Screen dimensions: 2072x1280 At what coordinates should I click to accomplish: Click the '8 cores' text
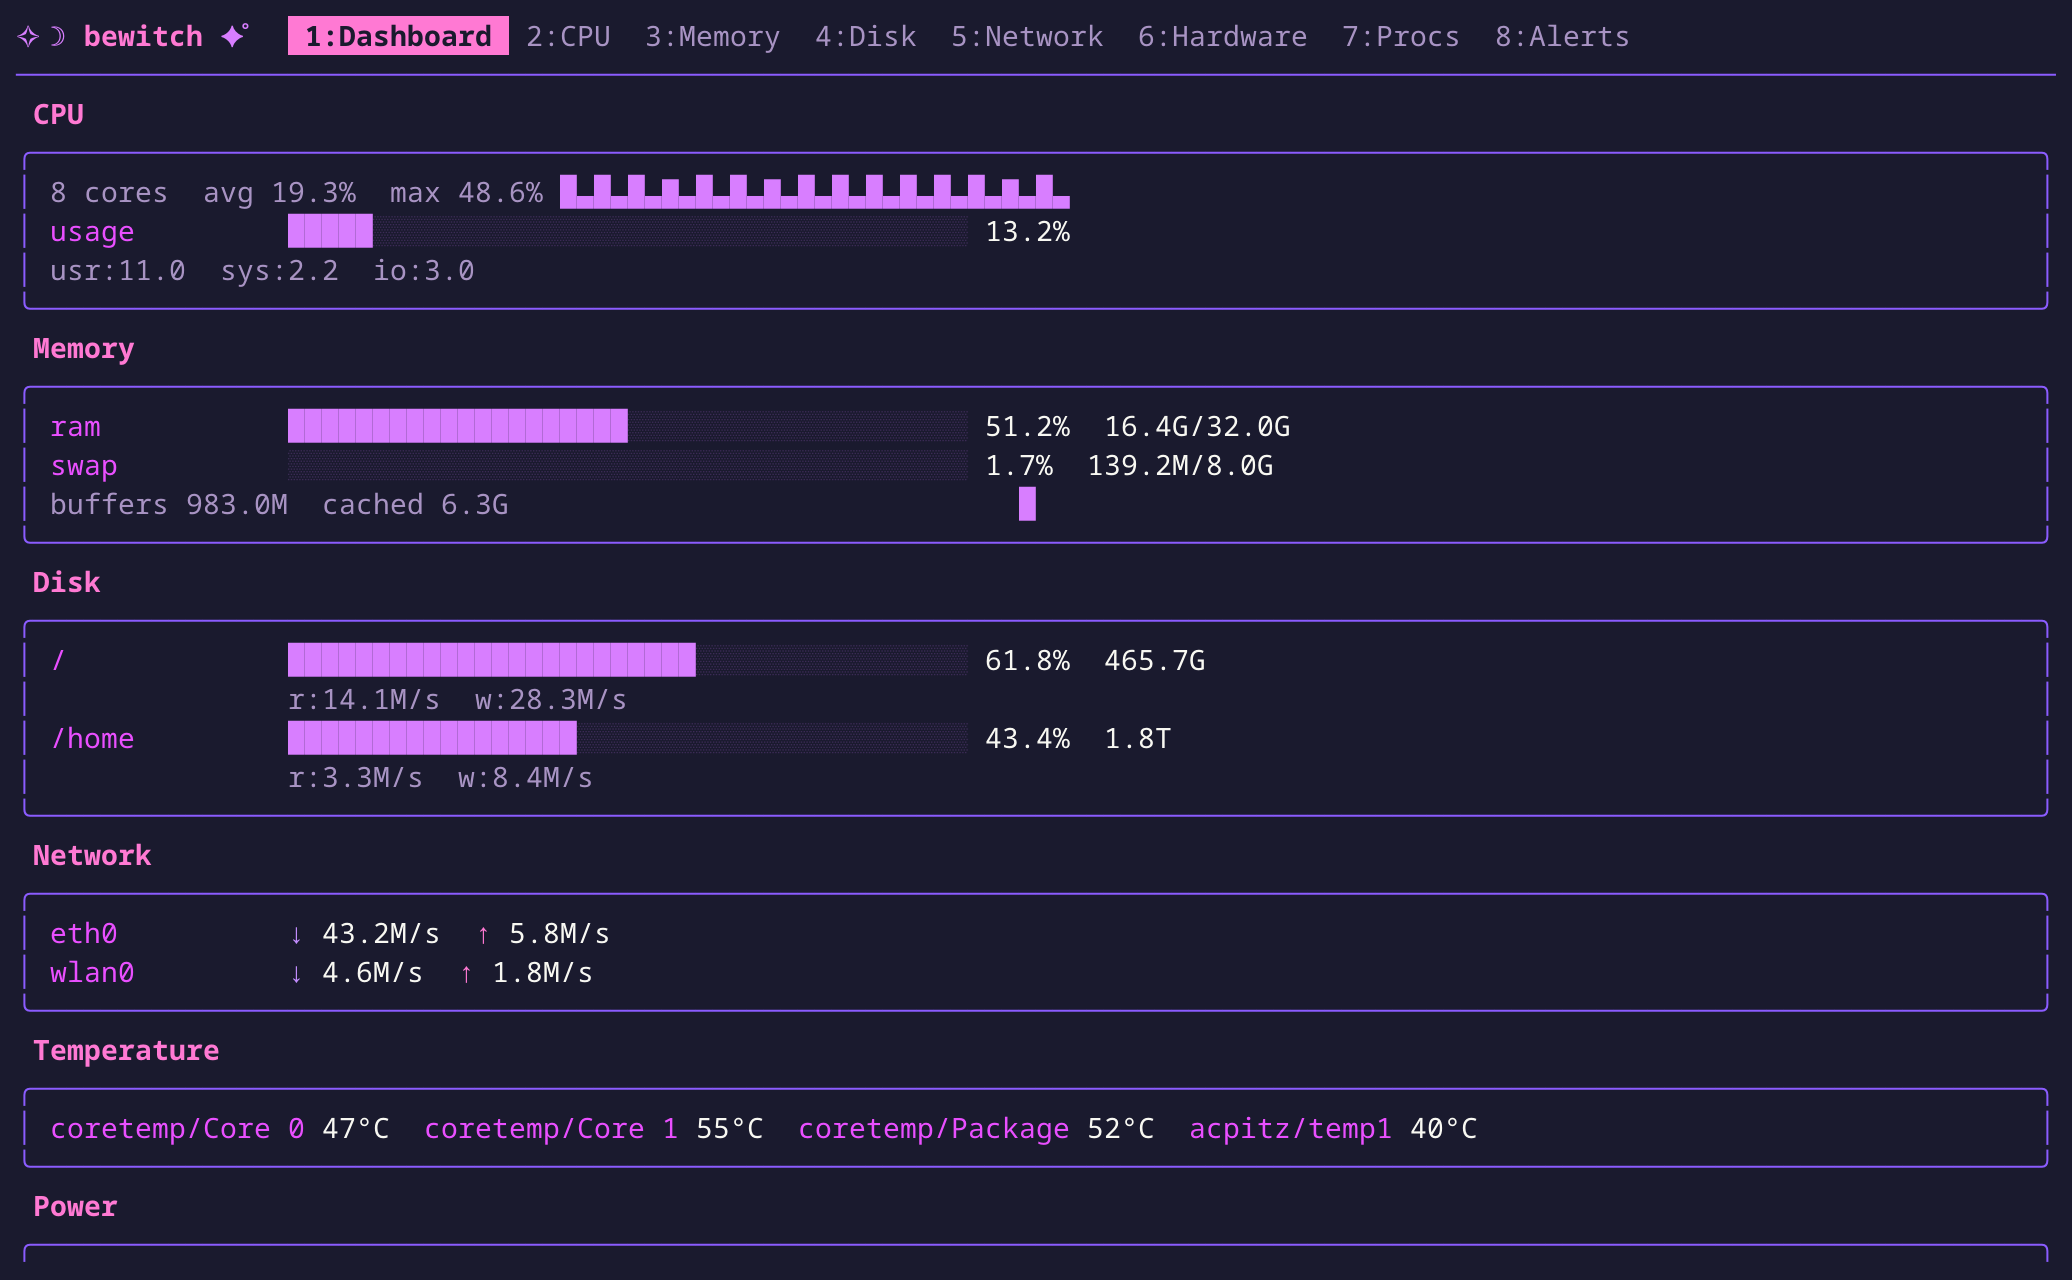109,192
